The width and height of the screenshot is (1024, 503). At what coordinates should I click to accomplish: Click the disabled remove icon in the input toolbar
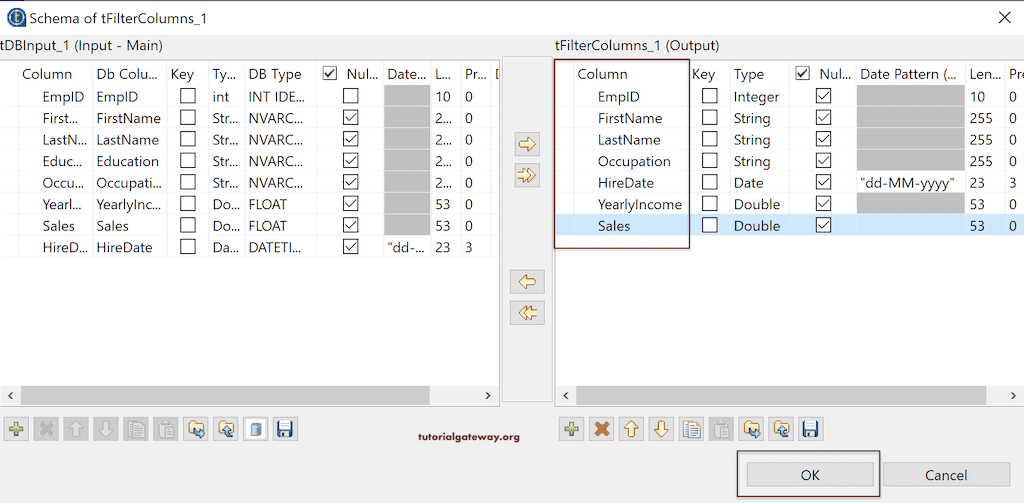click(47, 429)
